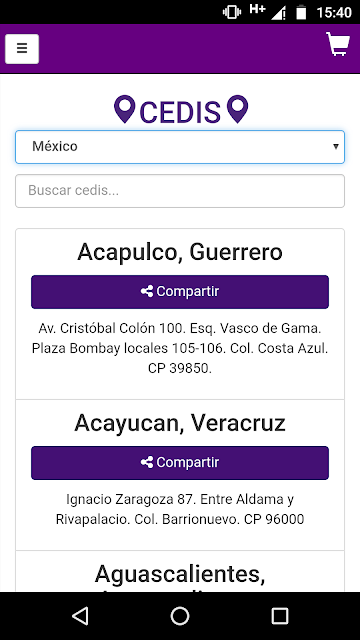Tap the battery icon in status bar

click(301, 12)
